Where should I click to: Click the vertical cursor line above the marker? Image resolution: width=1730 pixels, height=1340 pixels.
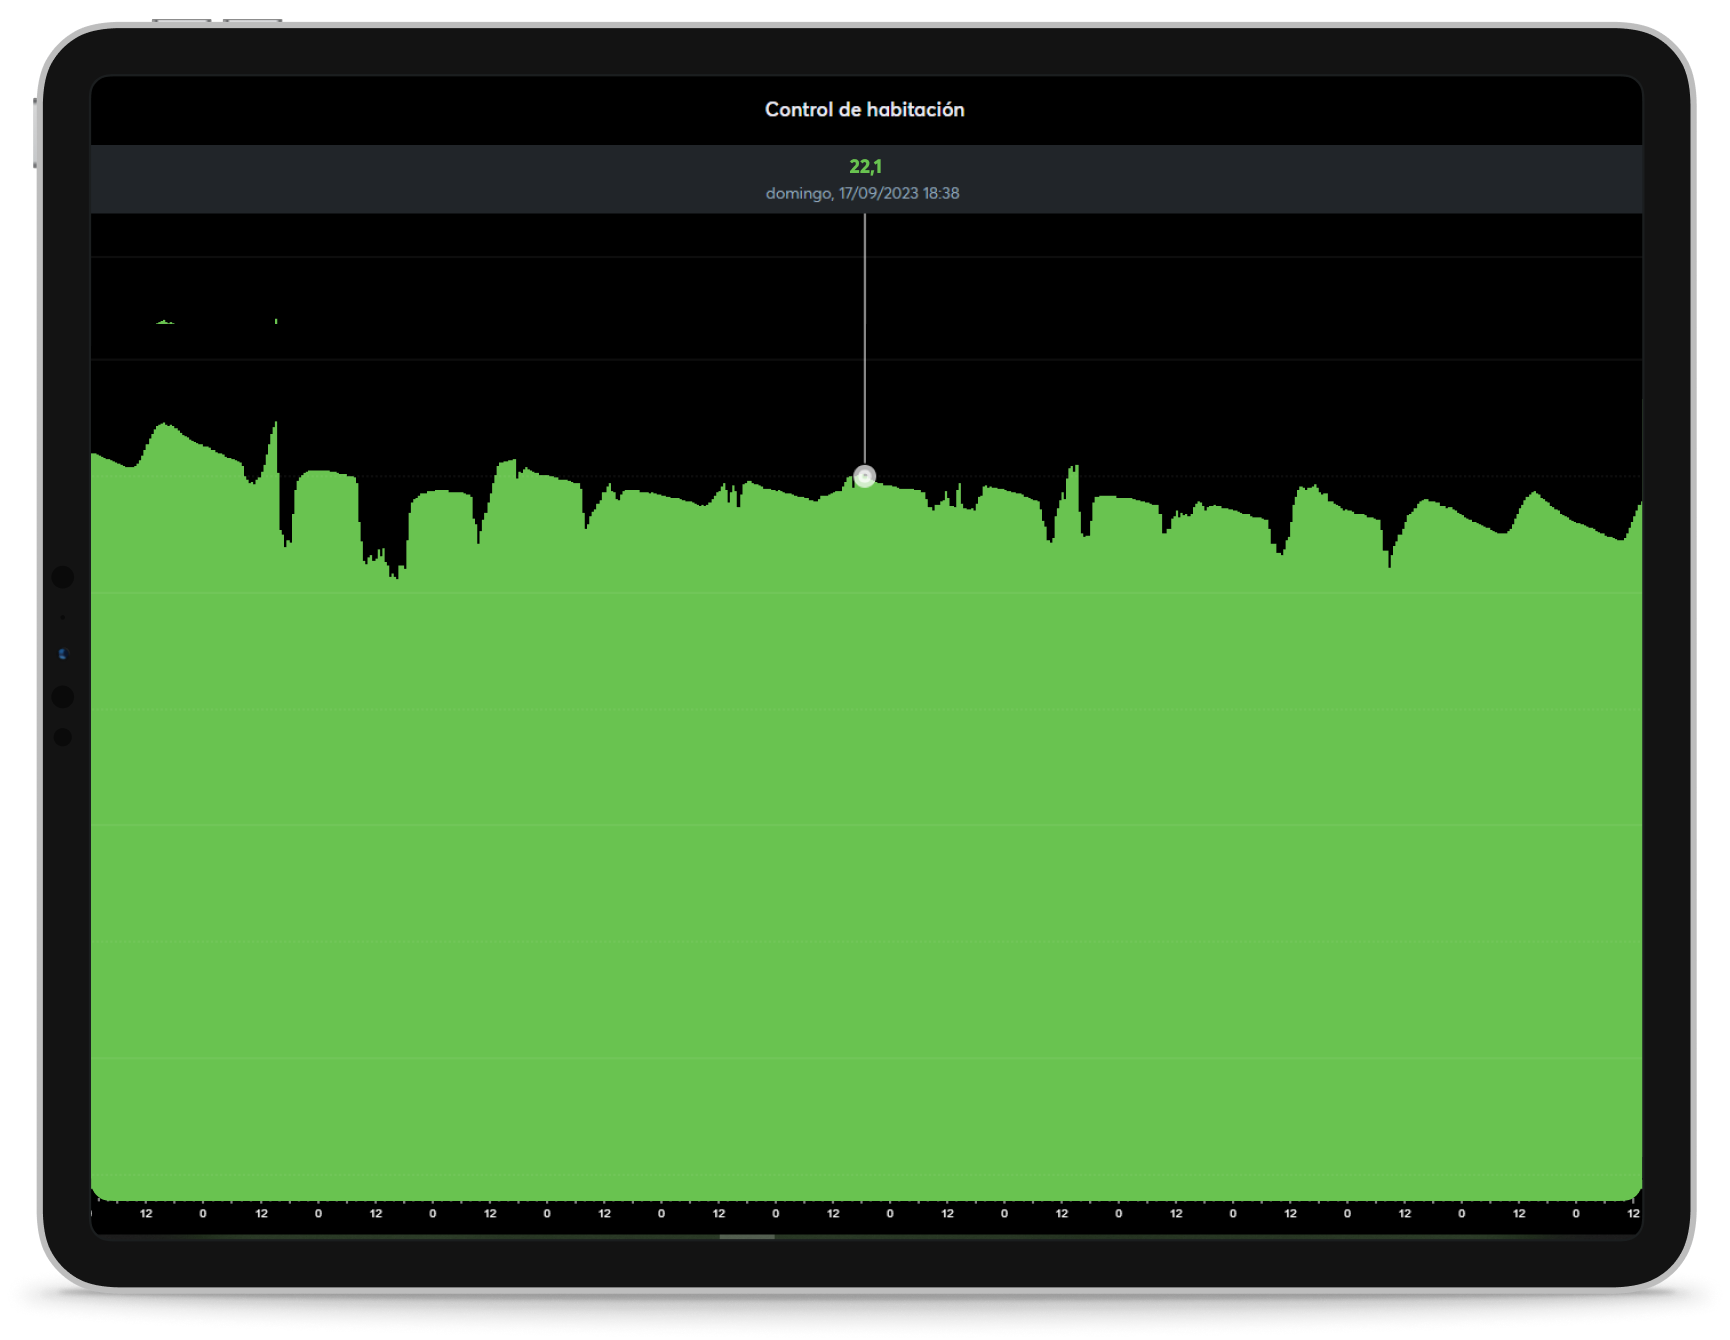point(865,340)
